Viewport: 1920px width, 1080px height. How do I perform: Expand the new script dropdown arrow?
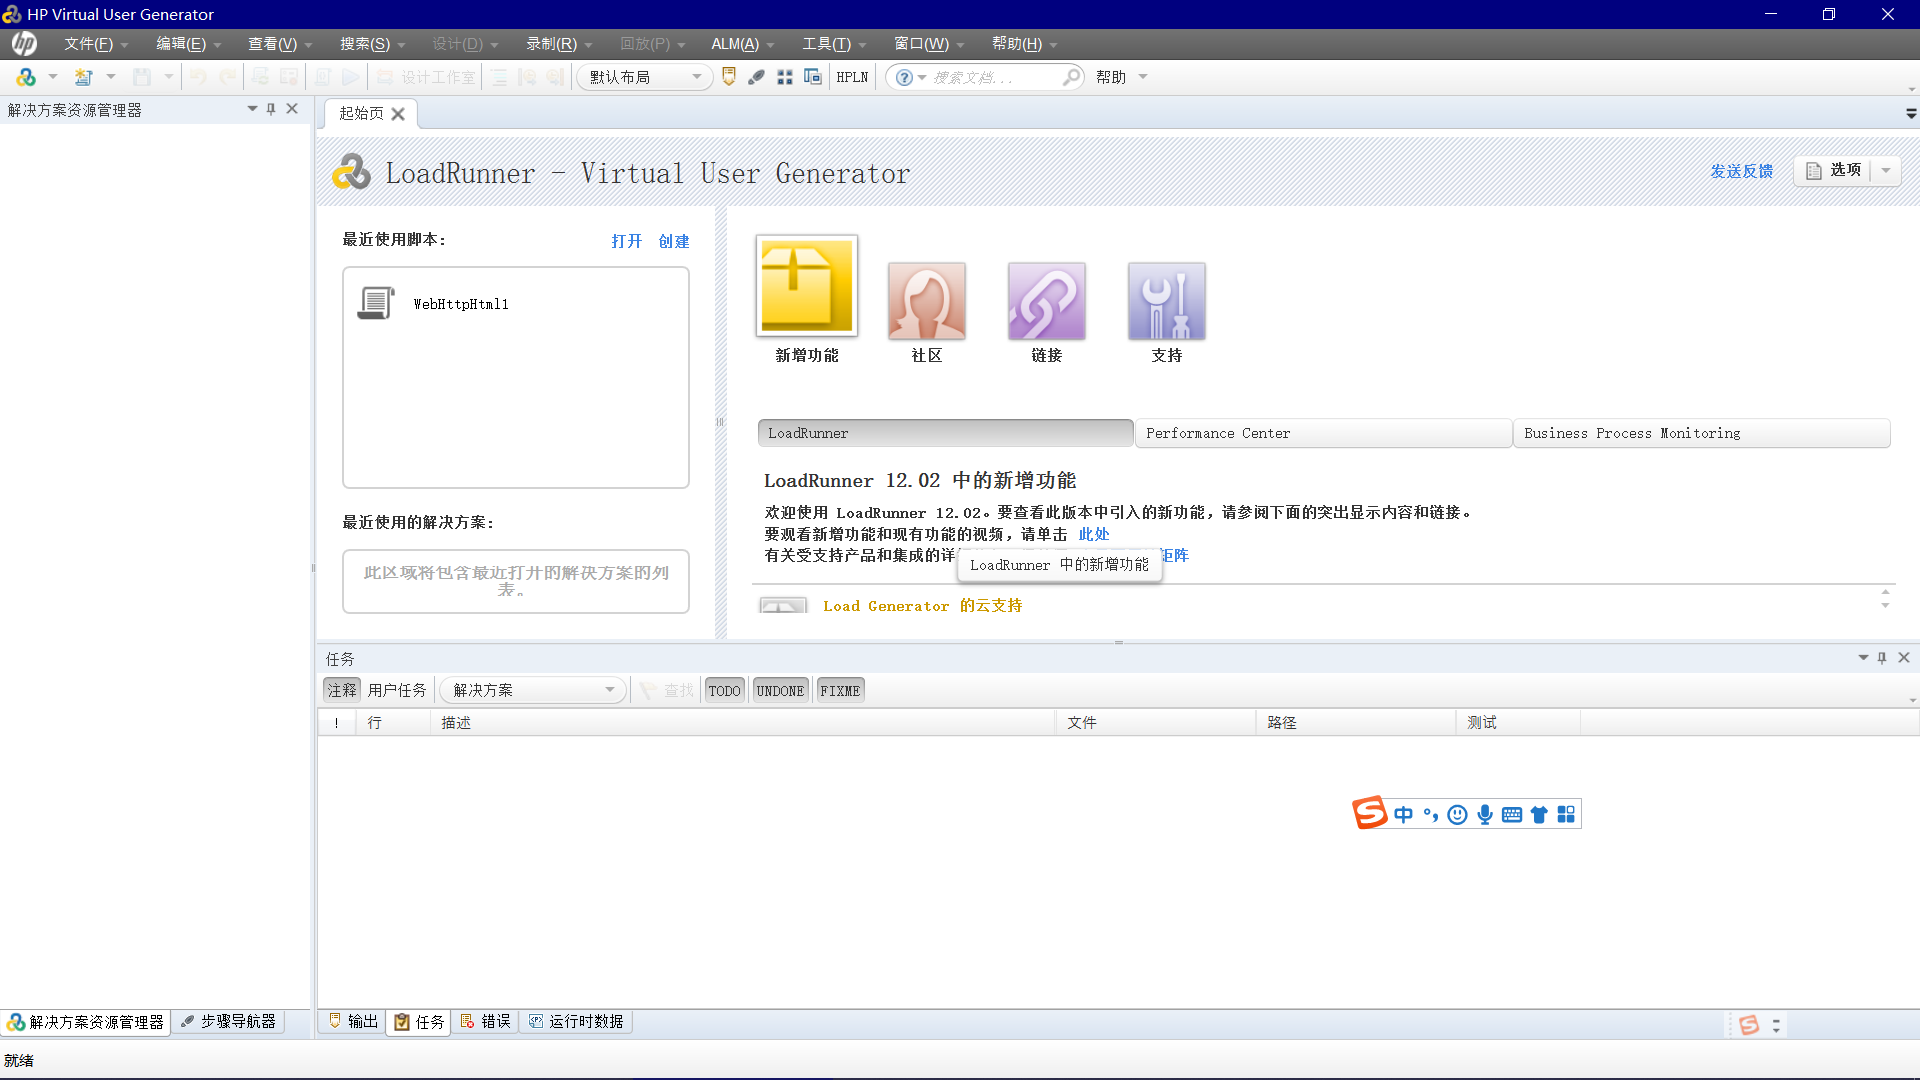pos(111,77)
